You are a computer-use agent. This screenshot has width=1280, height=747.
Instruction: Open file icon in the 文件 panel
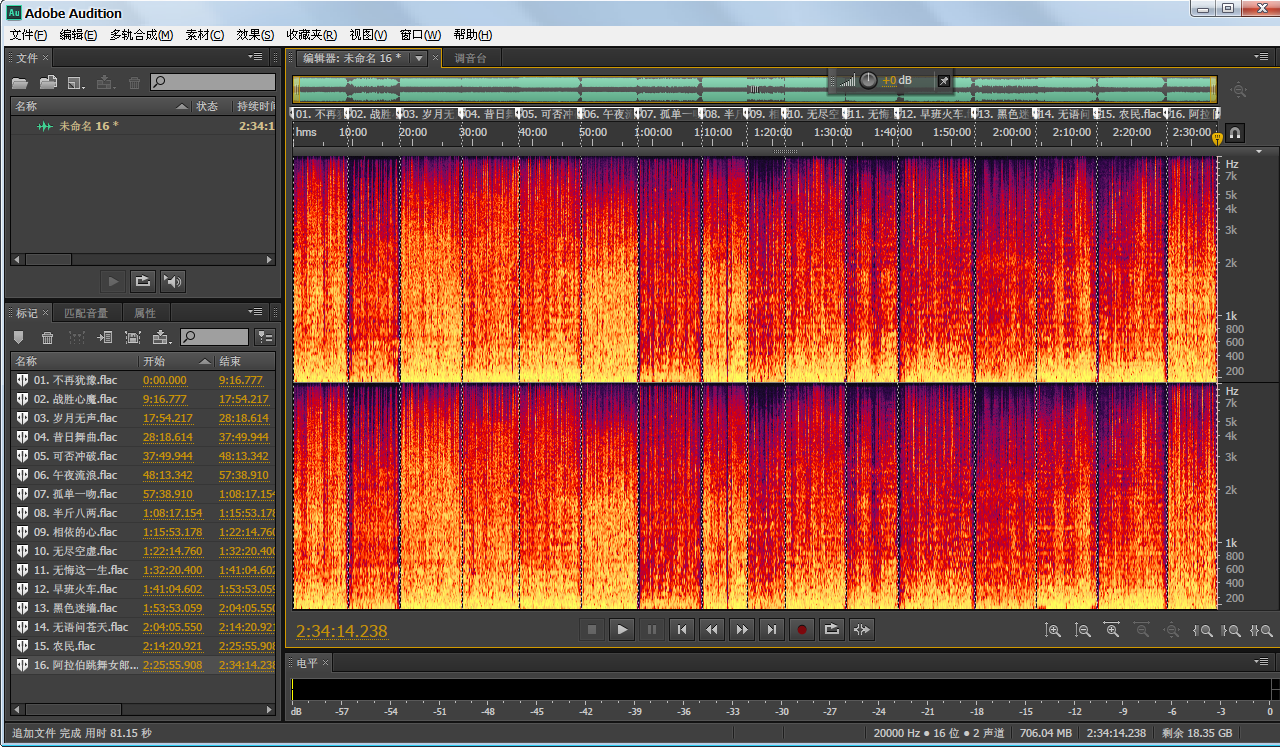tap(20, 83)
